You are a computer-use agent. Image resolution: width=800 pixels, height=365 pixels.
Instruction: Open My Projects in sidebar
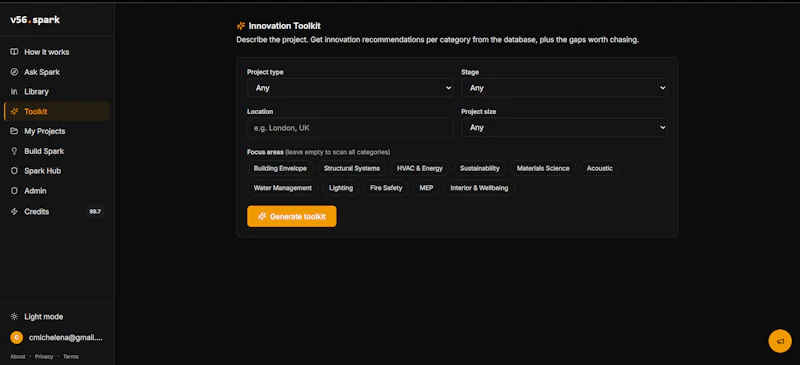57,131
